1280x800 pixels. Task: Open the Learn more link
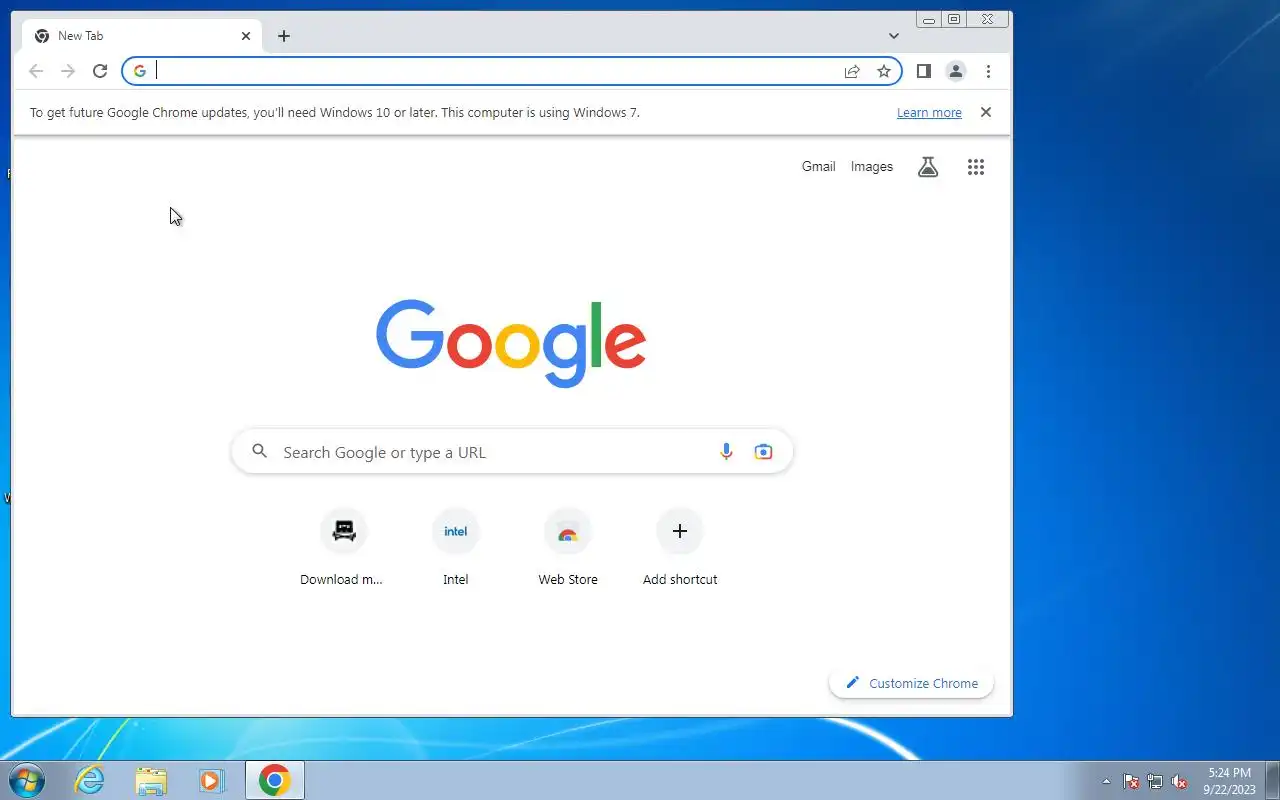pos(929,113)
